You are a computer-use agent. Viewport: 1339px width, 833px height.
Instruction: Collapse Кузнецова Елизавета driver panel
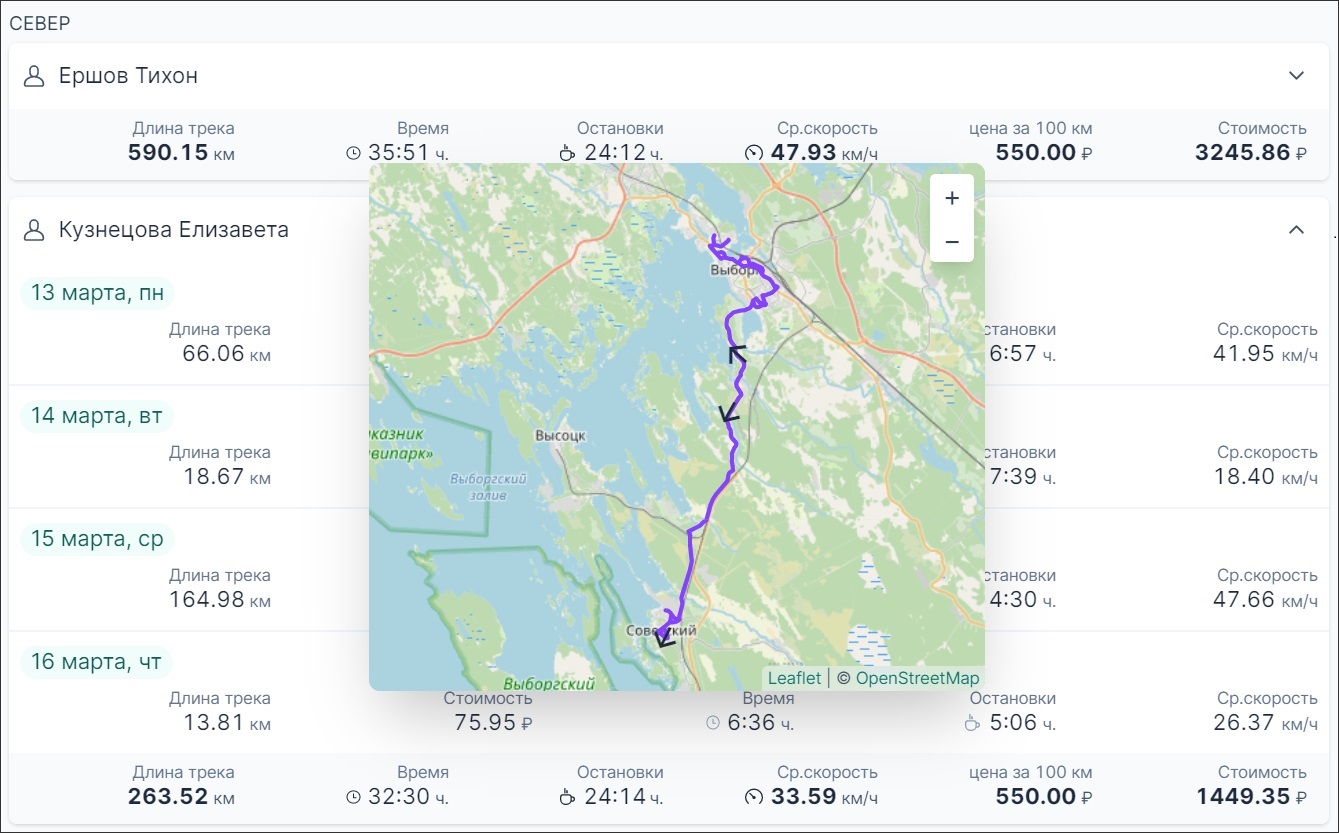[1296, 230]
